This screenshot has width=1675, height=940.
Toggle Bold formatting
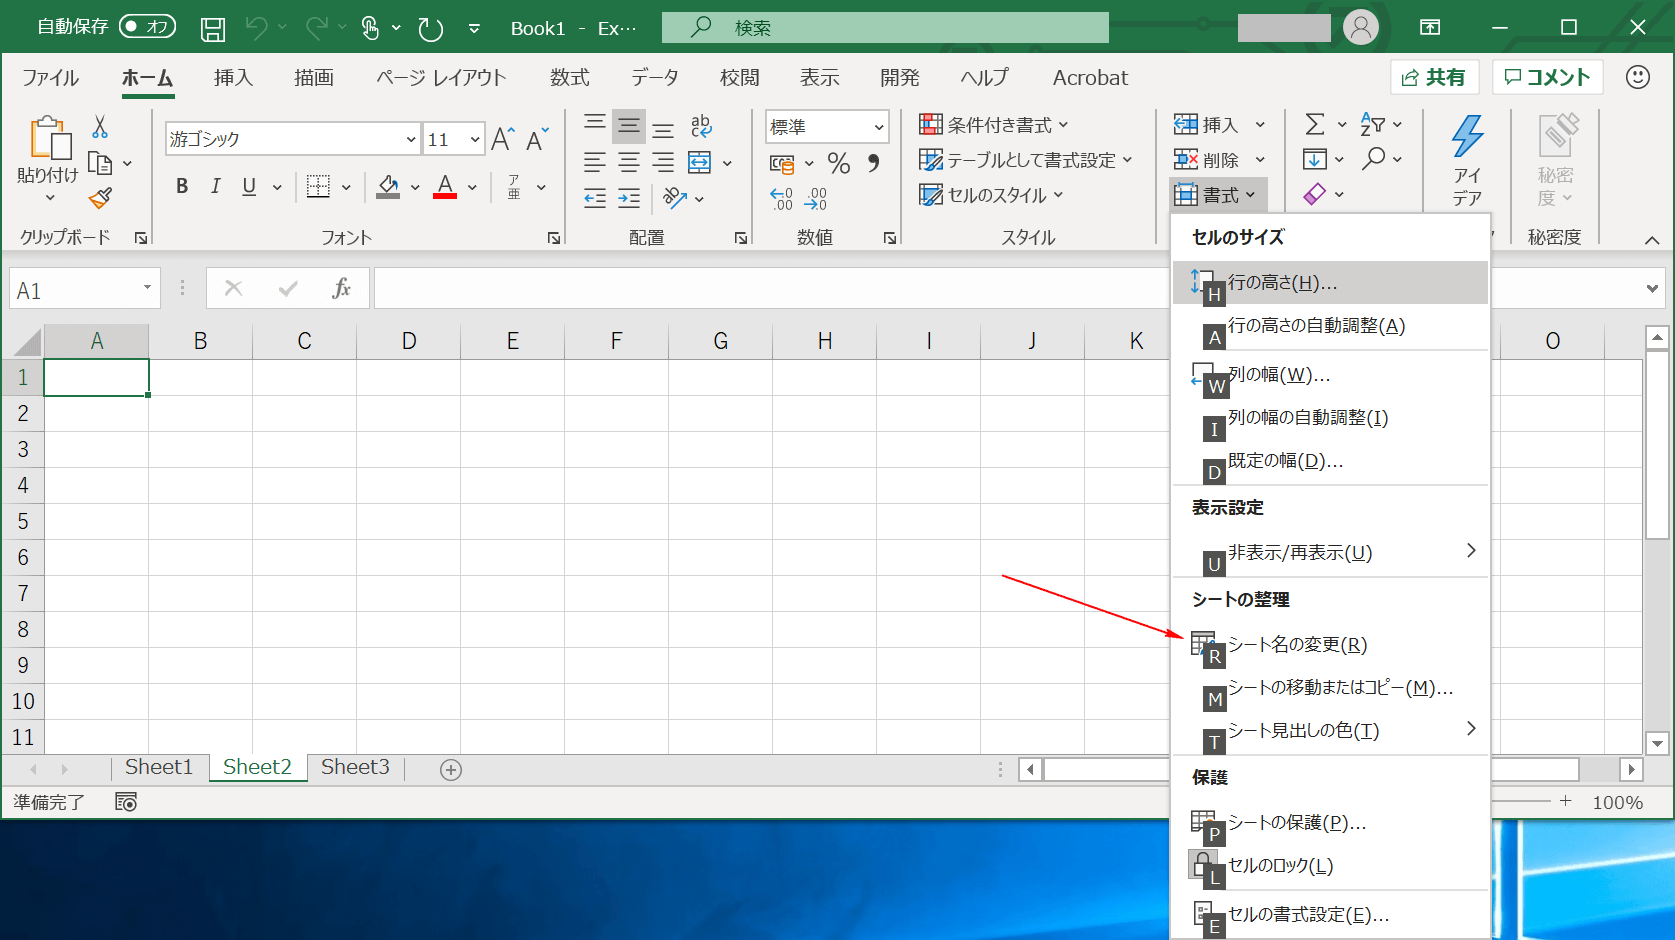pos(182,186)
